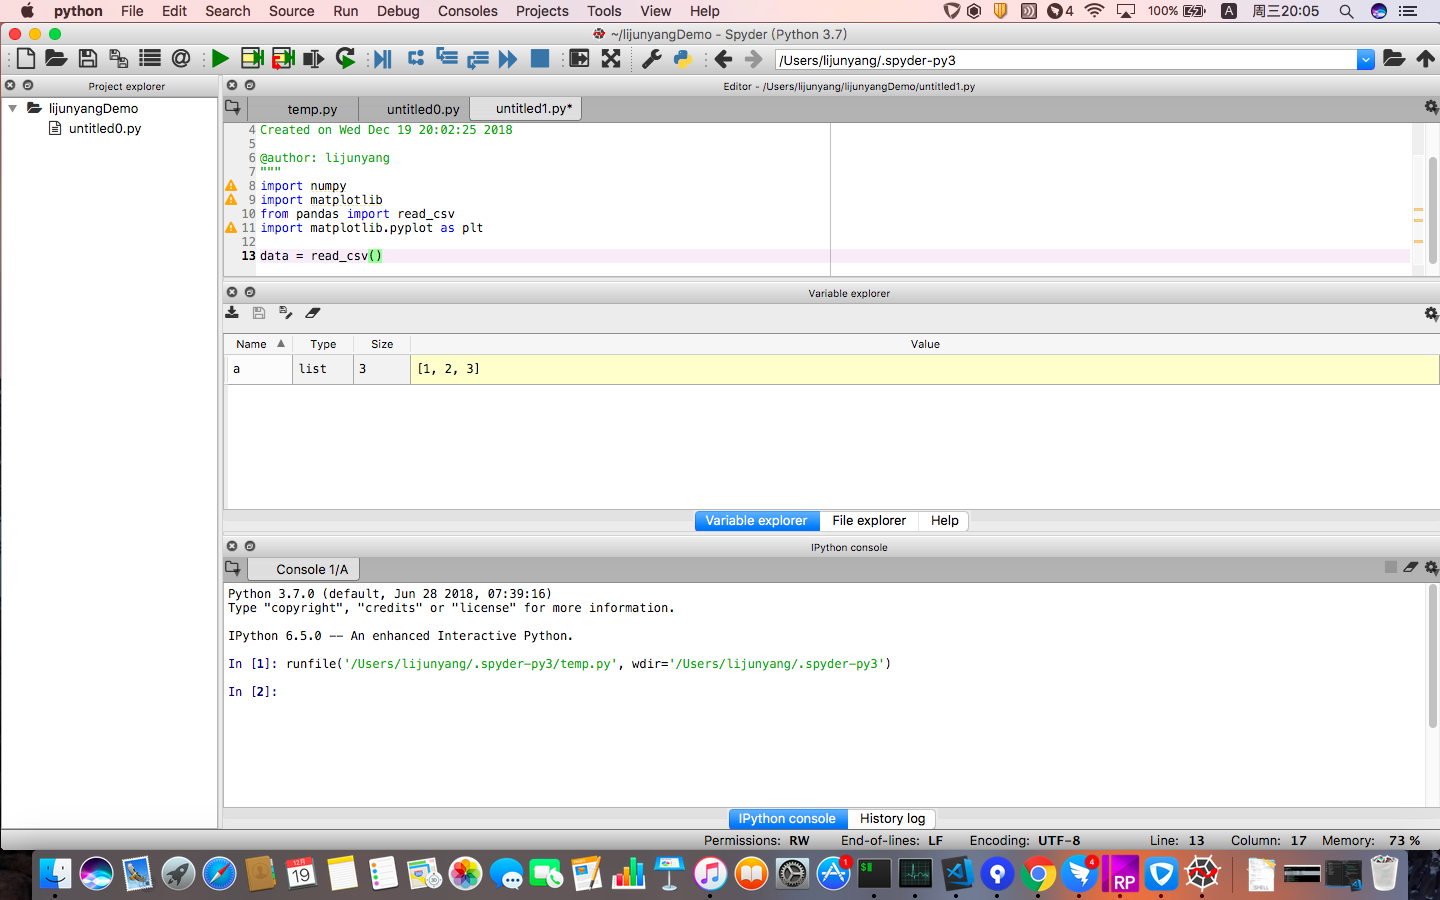Switch to History log tab
The height and width of the screenshot is (900, 1440).
point(892,819)
